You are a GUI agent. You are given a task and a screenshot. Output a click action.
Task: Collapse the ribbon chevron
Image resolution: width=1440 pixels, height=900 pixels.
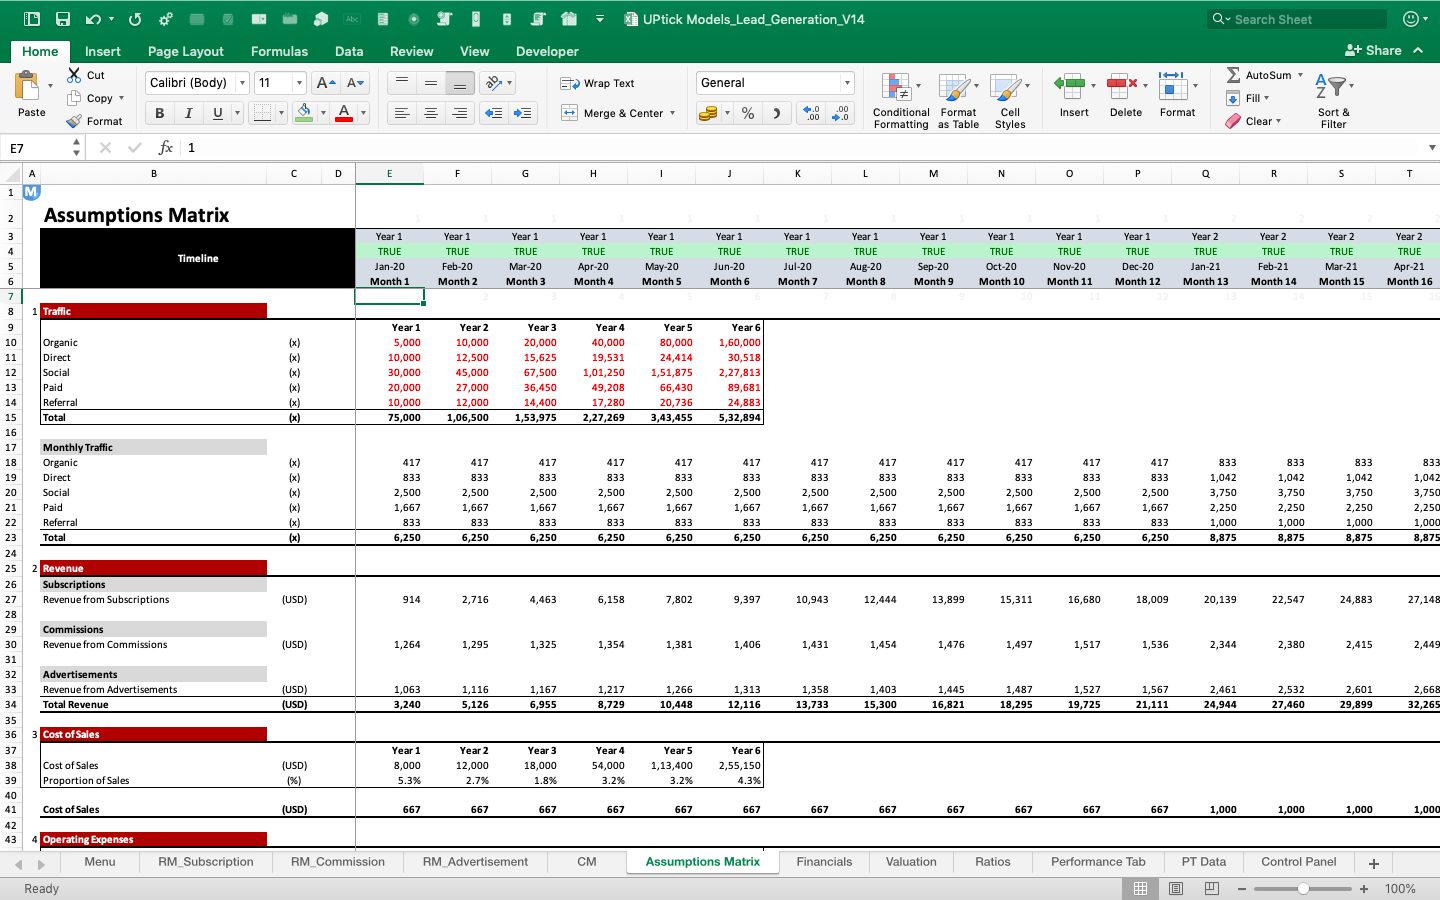(1418, 50)
